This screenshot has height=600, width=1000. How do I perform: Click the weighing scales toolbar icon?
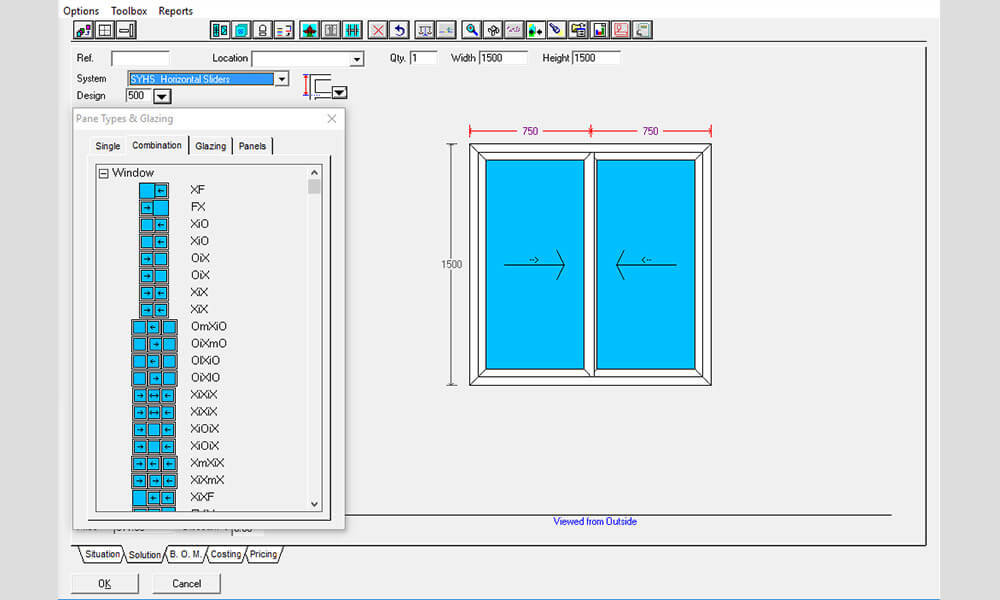click(x=426, y=30)
